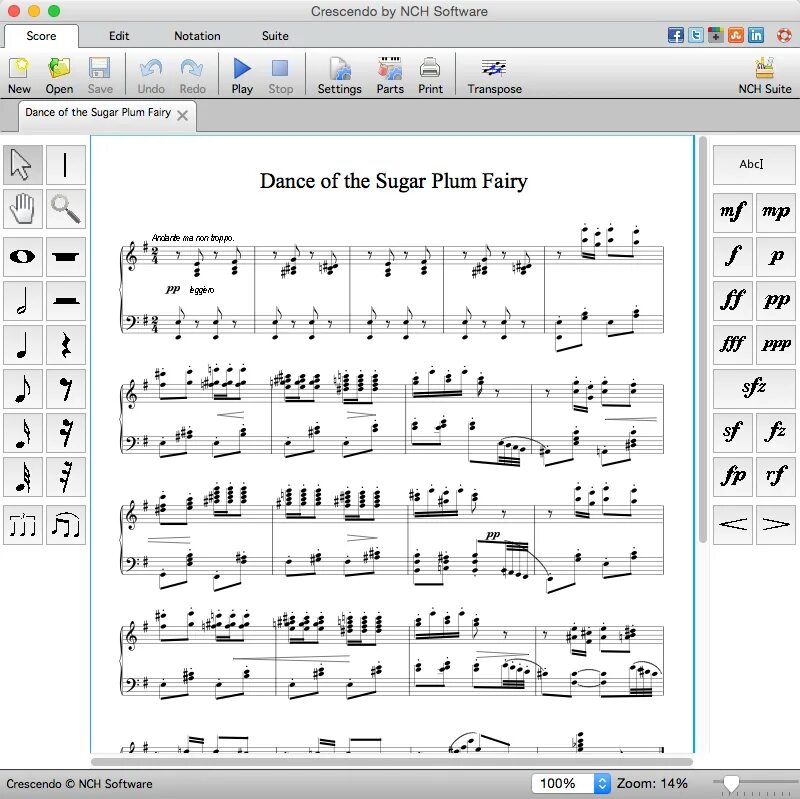The height and width of the screenshot is (799, 800).
Task: Pick the thirty-second rest tool
Action: 66,477
